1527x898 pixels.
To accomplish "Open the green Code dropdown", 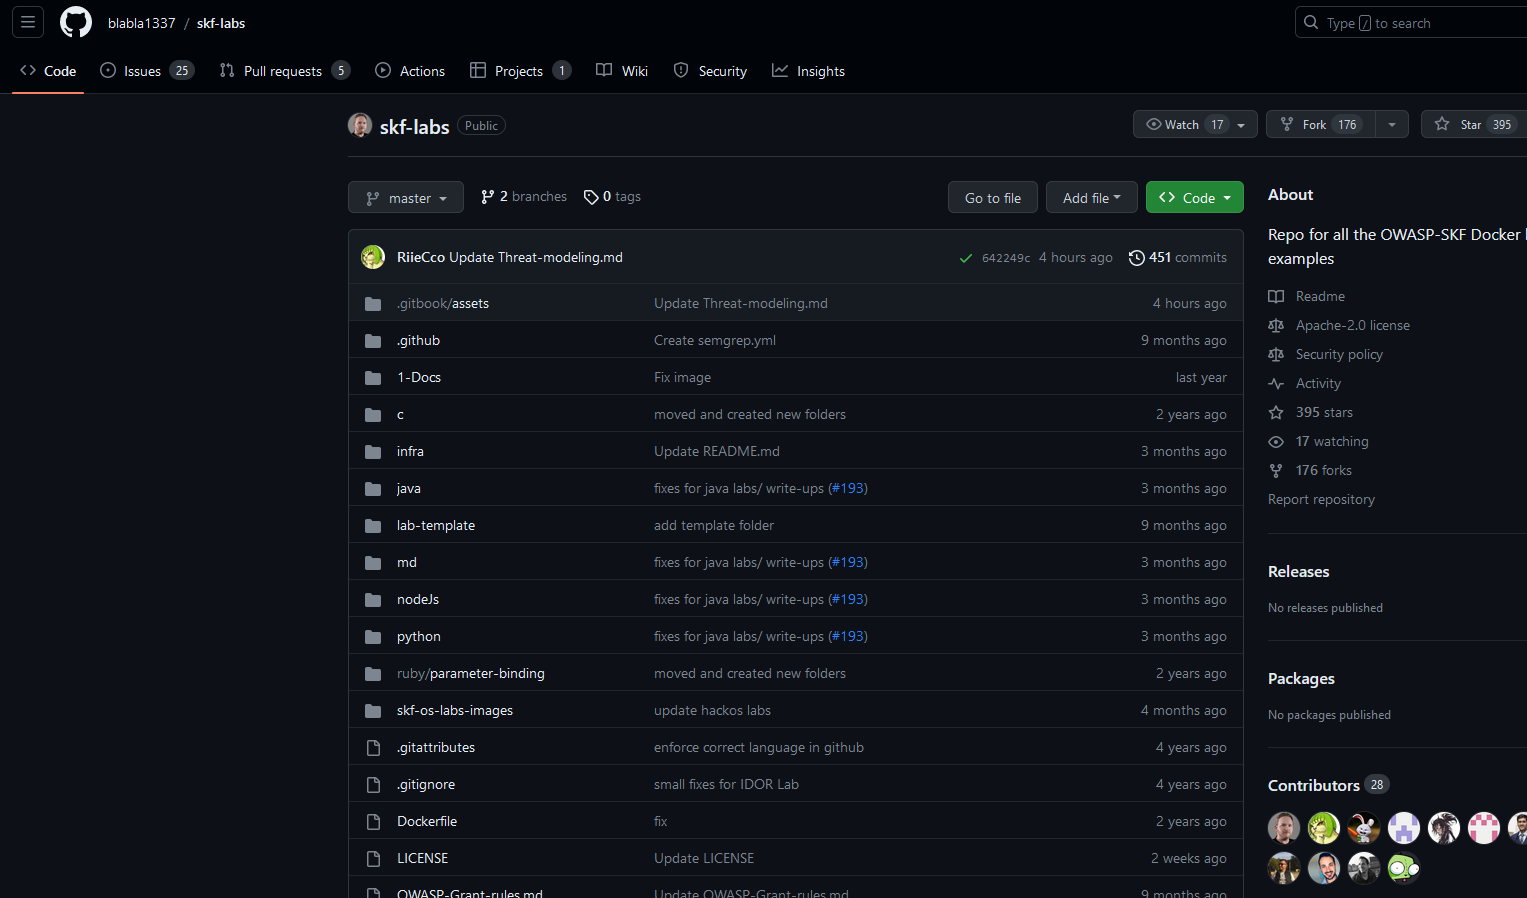I will tap(1195, 197).
